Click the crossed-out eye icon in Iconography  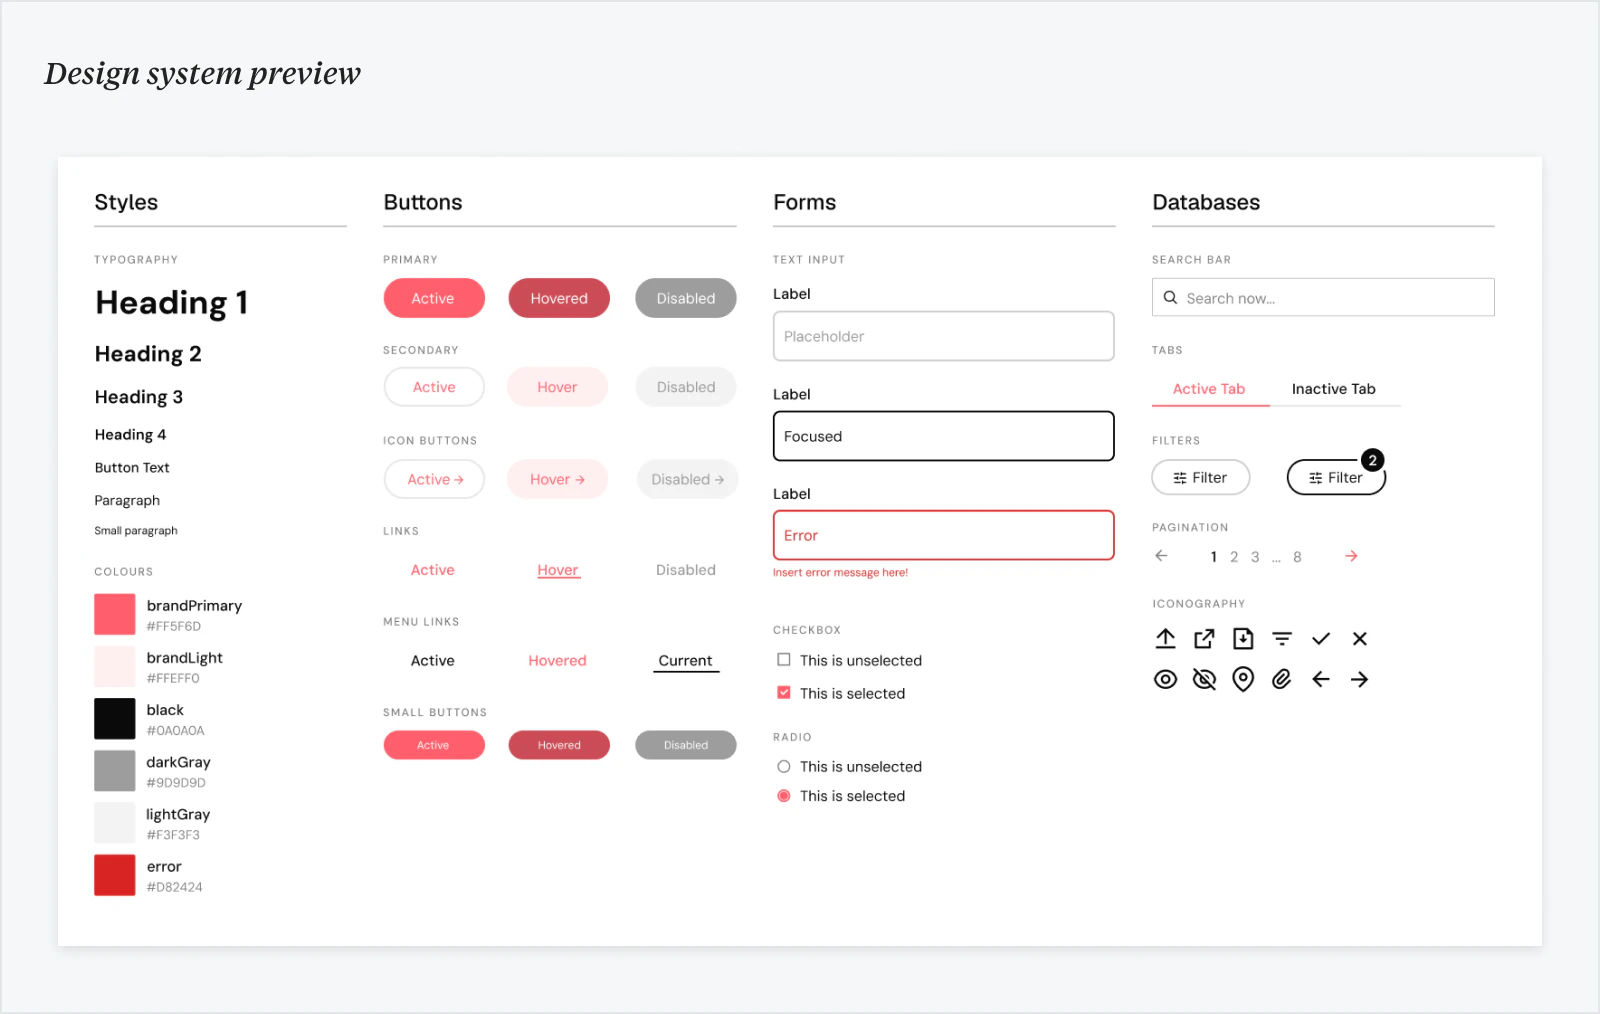1204,680
